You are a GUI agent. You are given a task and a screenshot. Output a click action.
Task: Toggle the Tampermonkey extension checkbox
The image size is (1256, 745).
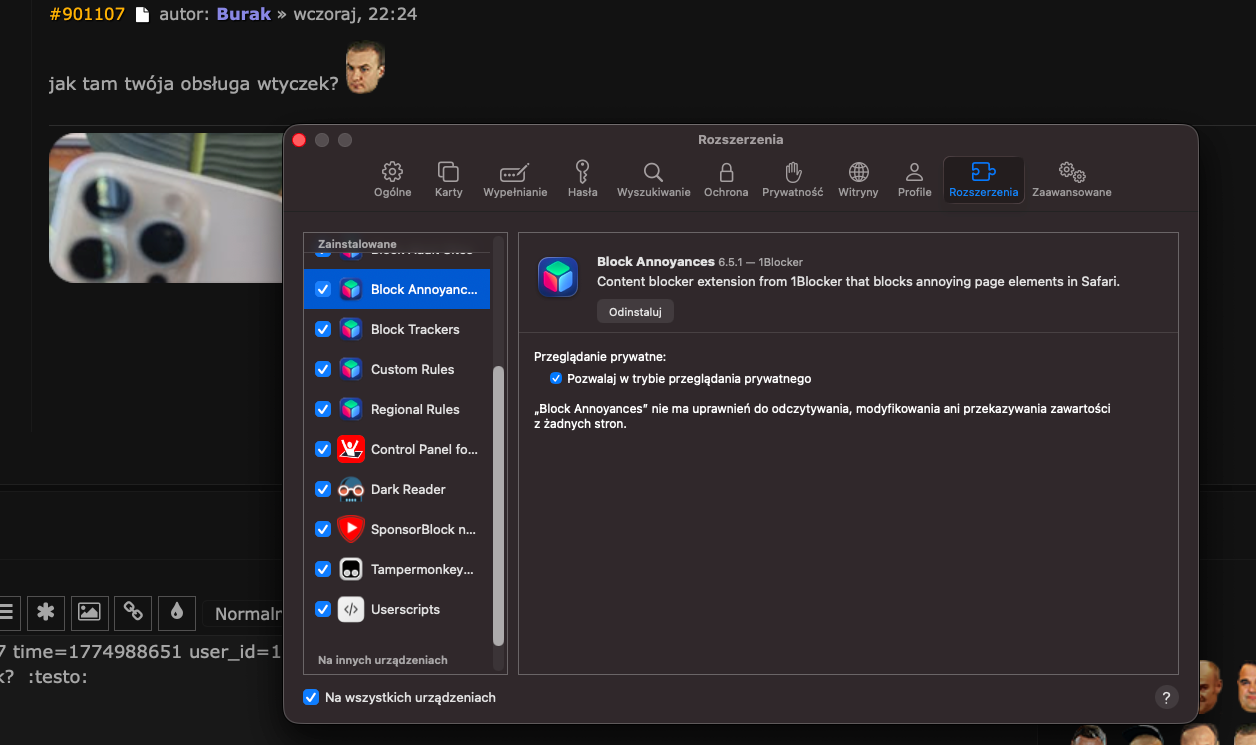(x=323, y=569)
